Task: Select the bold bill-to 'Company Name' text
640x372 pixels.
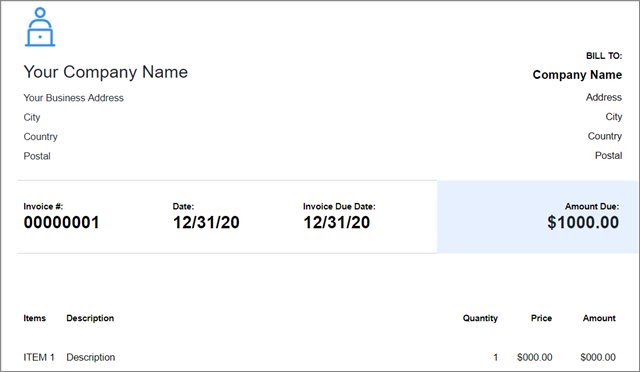Action: point(577,75)
